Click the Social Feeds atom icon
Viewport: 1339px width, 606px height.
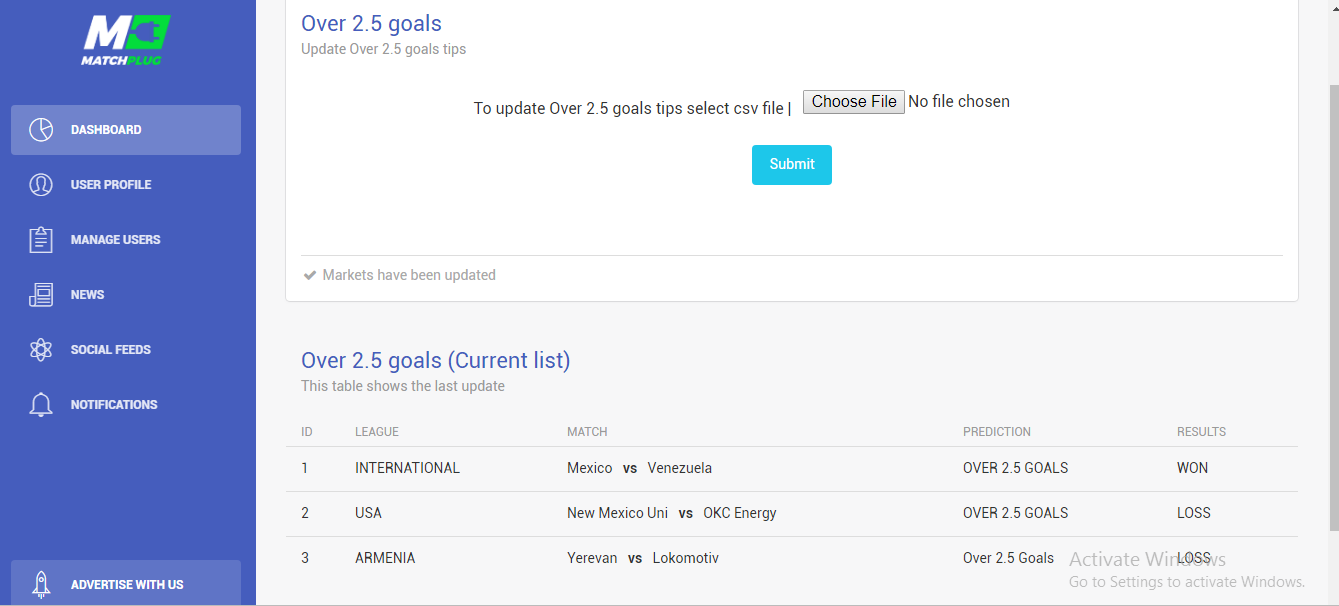[x=41, y=350]
